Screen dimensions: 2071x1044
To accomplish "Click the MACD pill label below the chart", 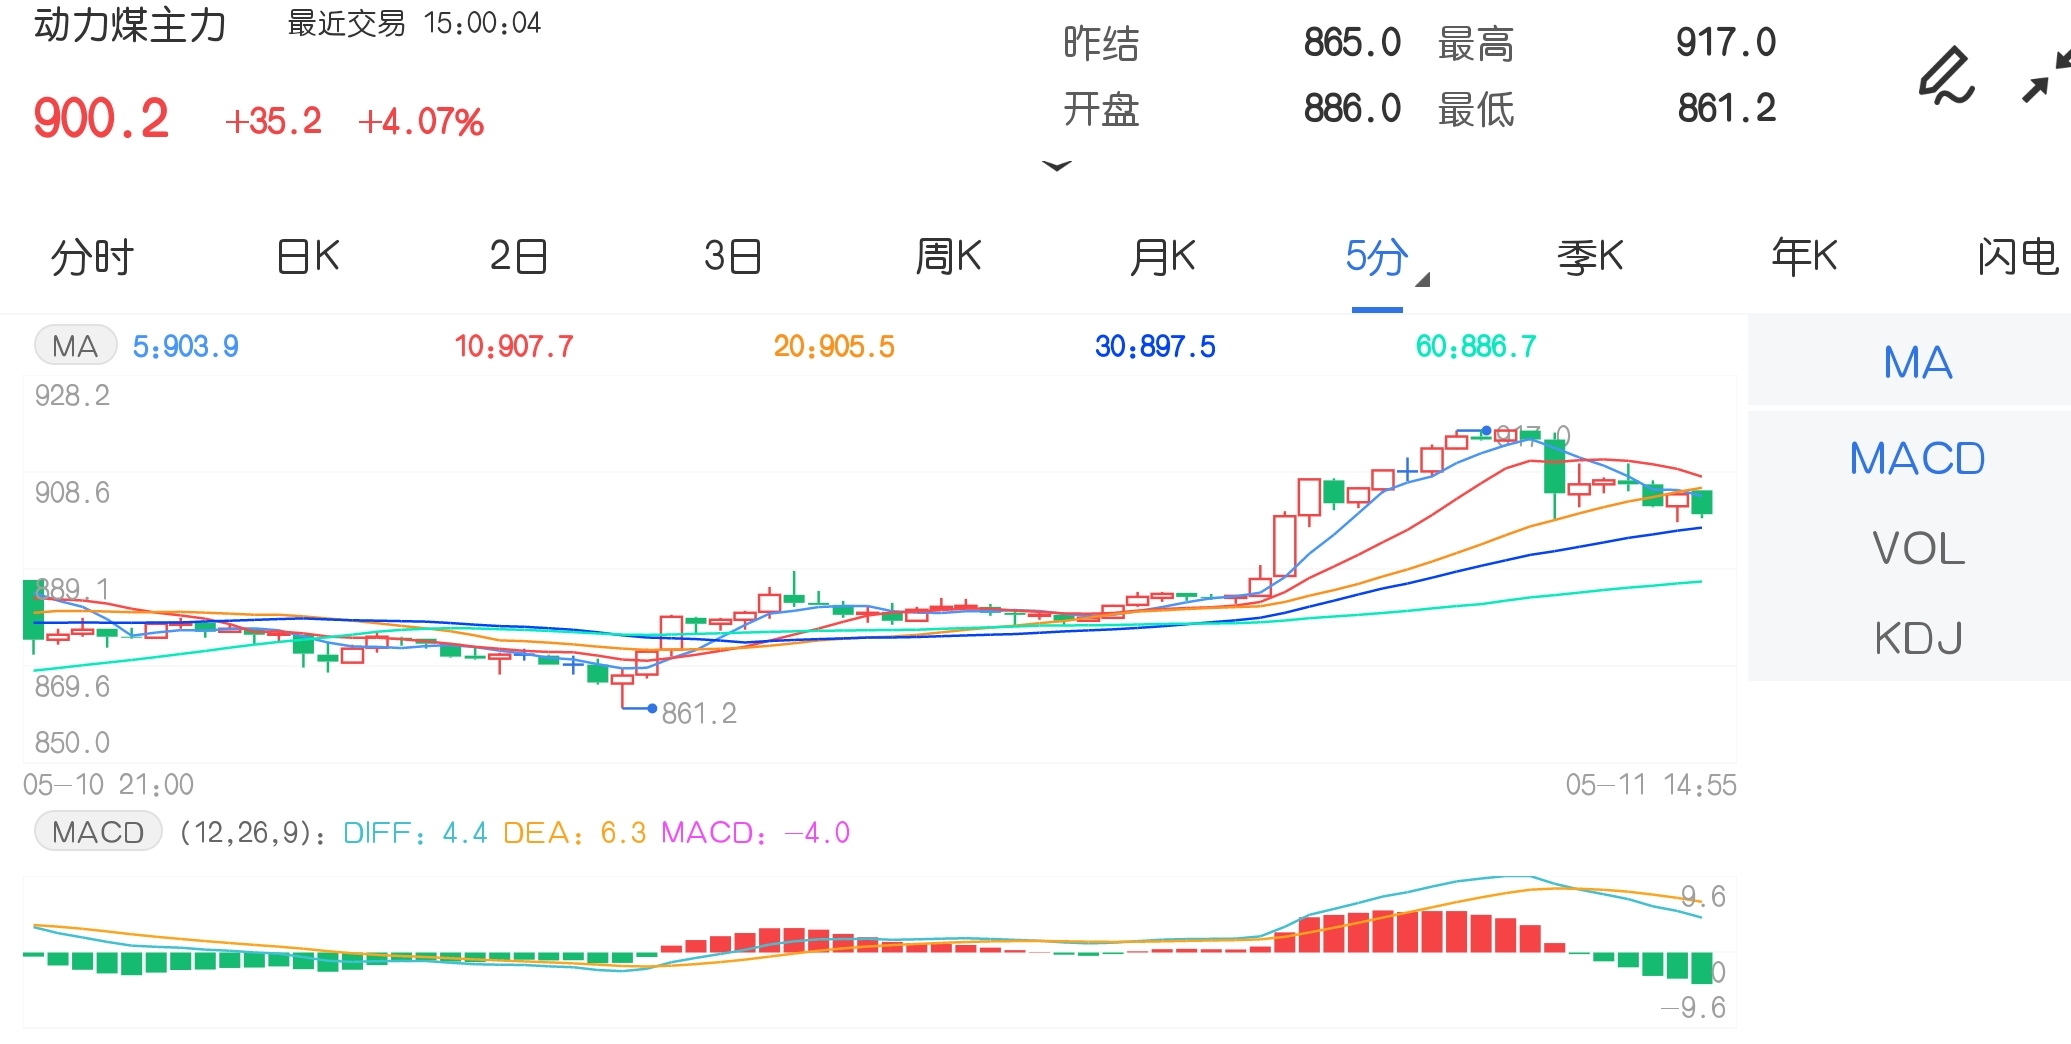I will pos(98,832).
